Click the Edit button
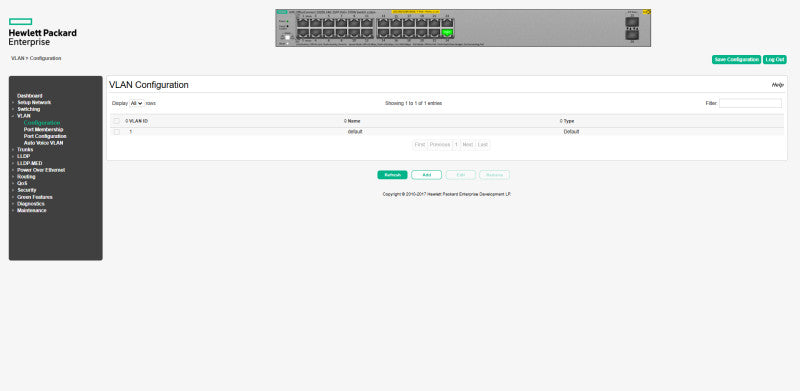Image resolution: width=800 pixels, height=391 pixels. click(461, 175)
